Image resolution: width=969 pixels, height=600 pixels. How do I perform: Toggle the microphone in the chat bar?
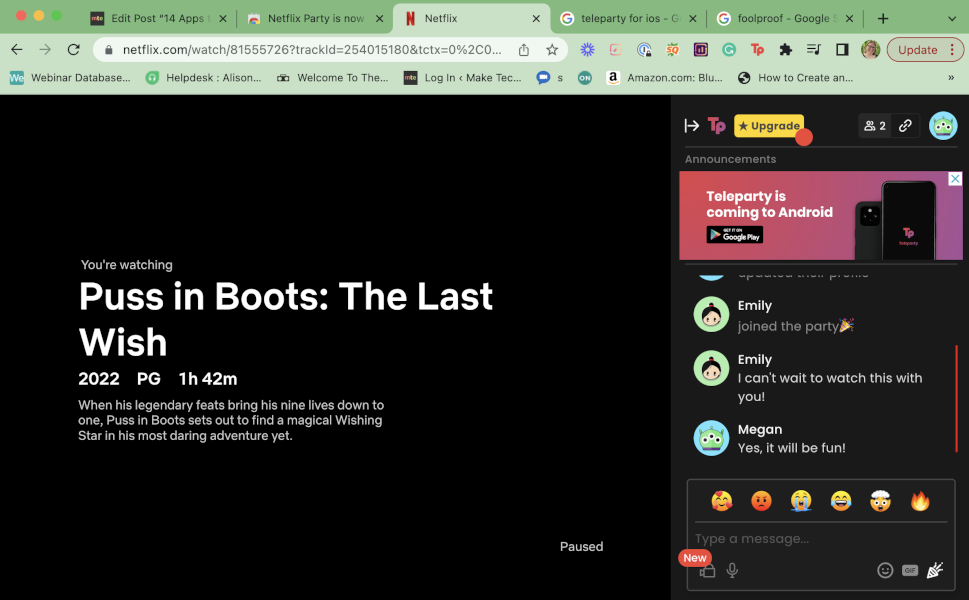coord(732,570)
